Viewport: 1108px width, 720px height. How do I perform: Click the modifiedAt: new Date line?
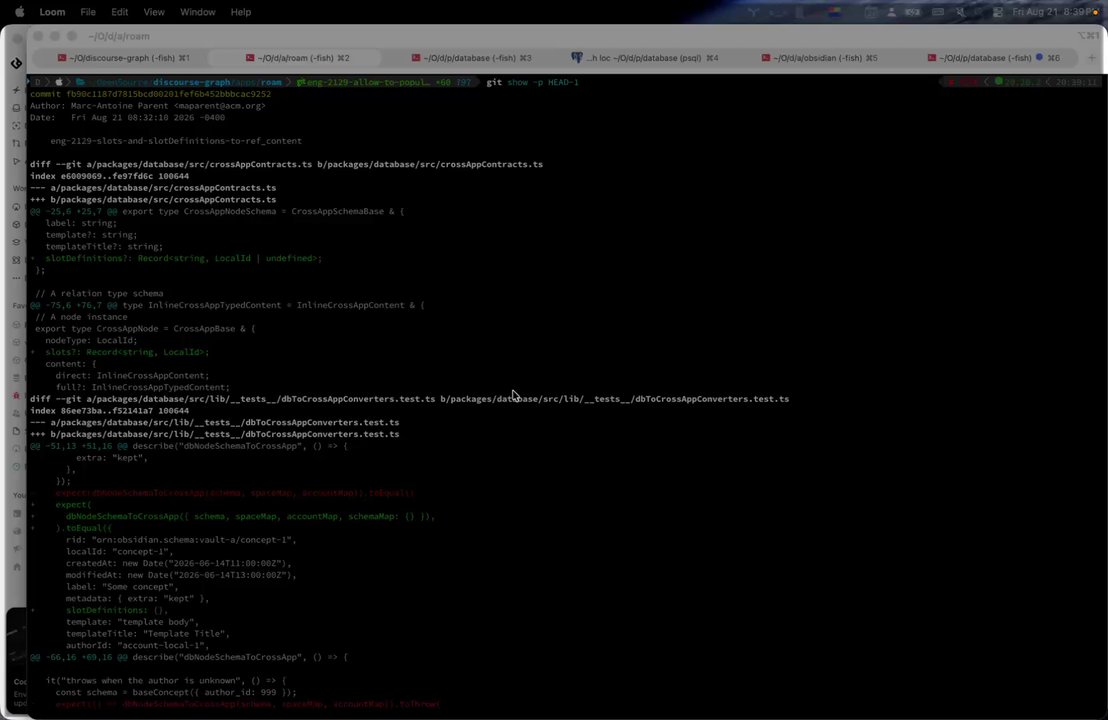click(x=181, y=574)
